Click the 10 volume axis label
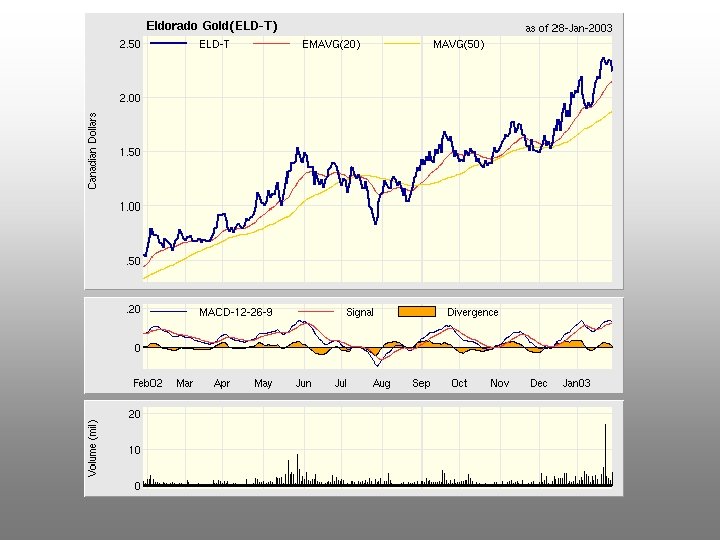Viewport: 720px width, 540px height. [x=135, y=450]
